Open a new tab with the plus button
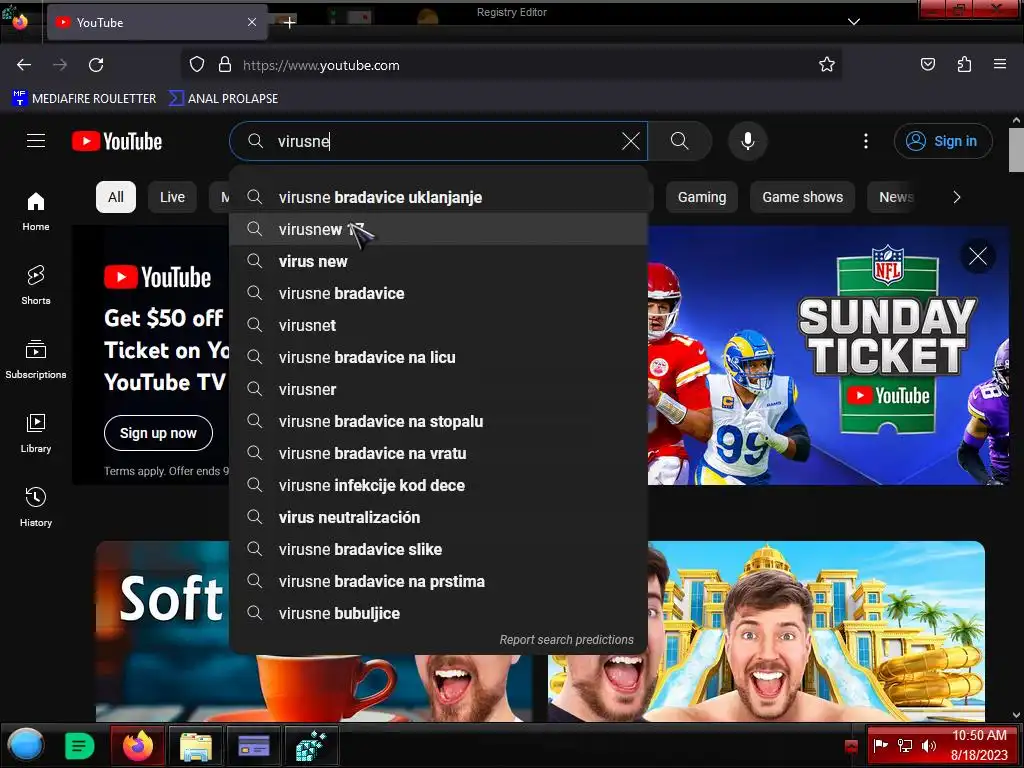Viewport: 1024px width, 768px height. [x=289, y=22]
